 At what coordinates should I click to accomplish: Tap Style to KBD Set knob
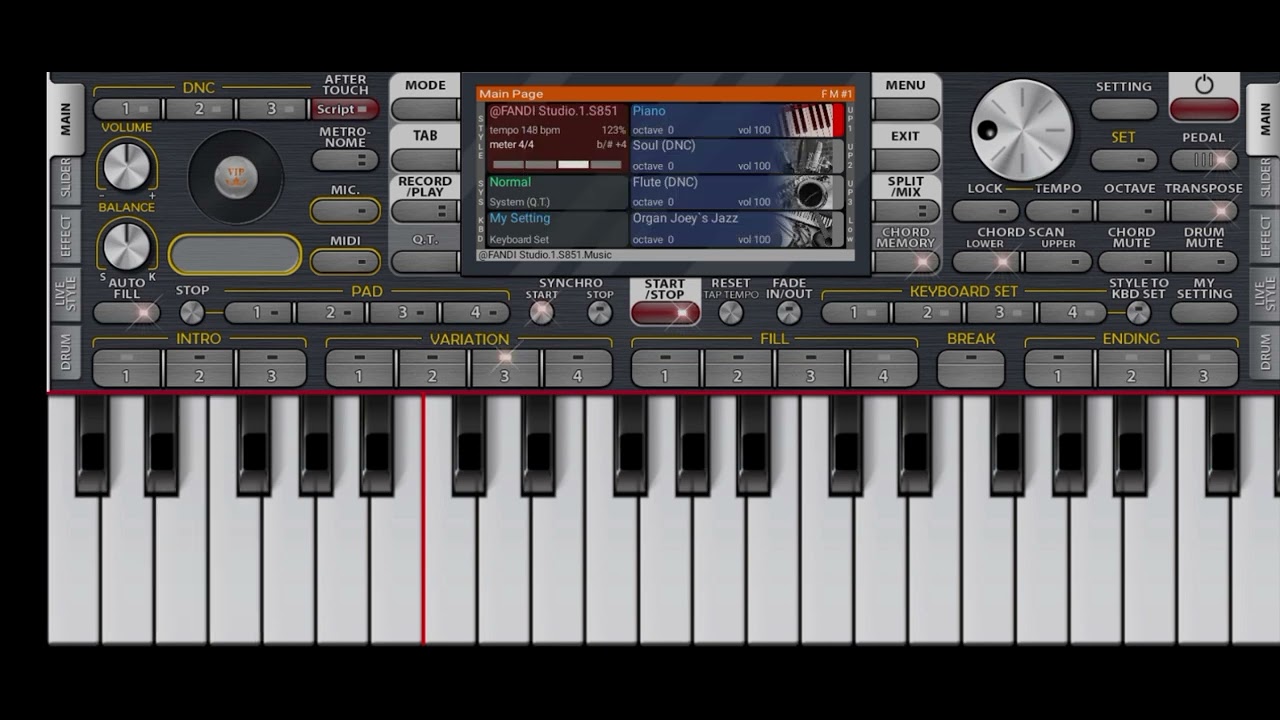[1138, 313]
